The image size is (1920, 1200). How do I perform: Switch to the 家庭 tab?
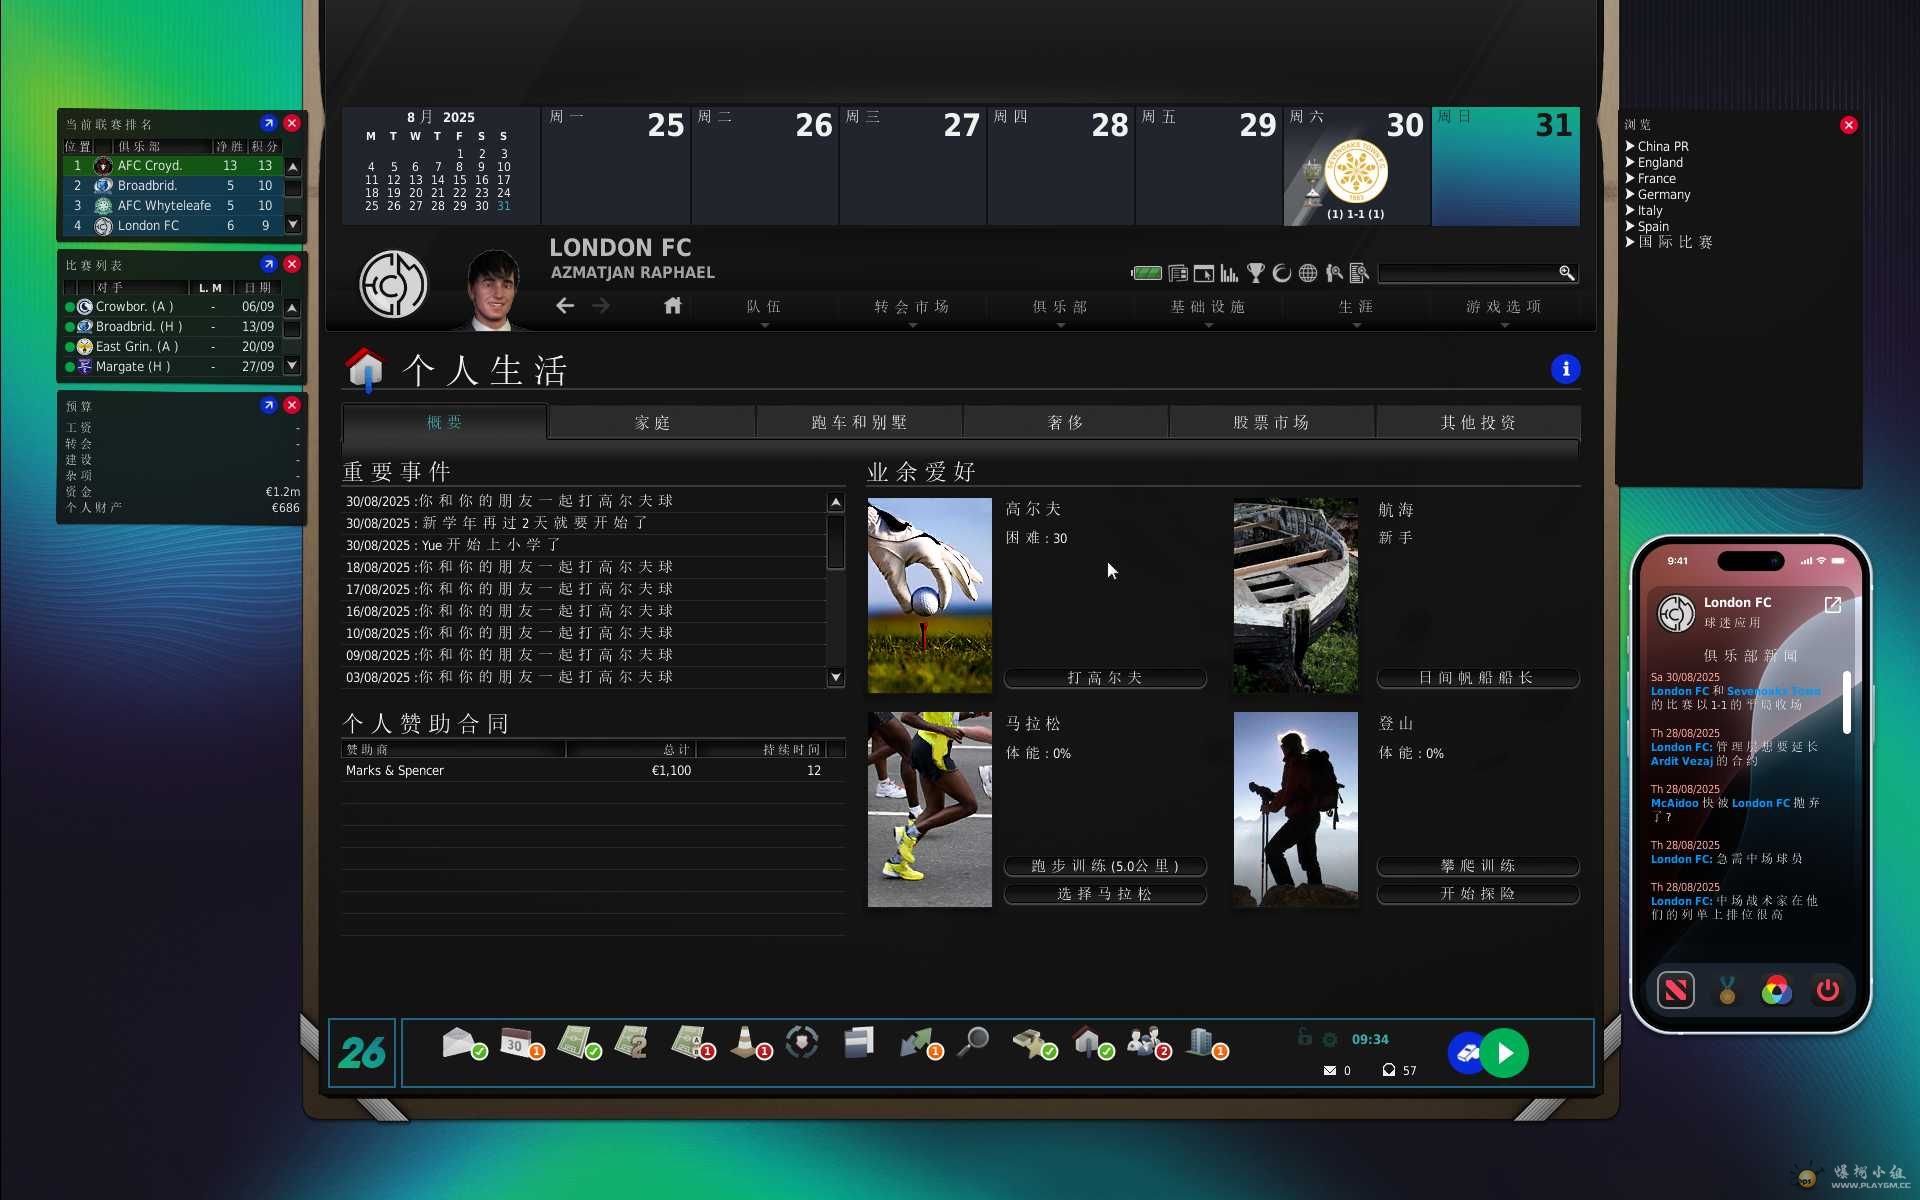click(x=652, y=422)
